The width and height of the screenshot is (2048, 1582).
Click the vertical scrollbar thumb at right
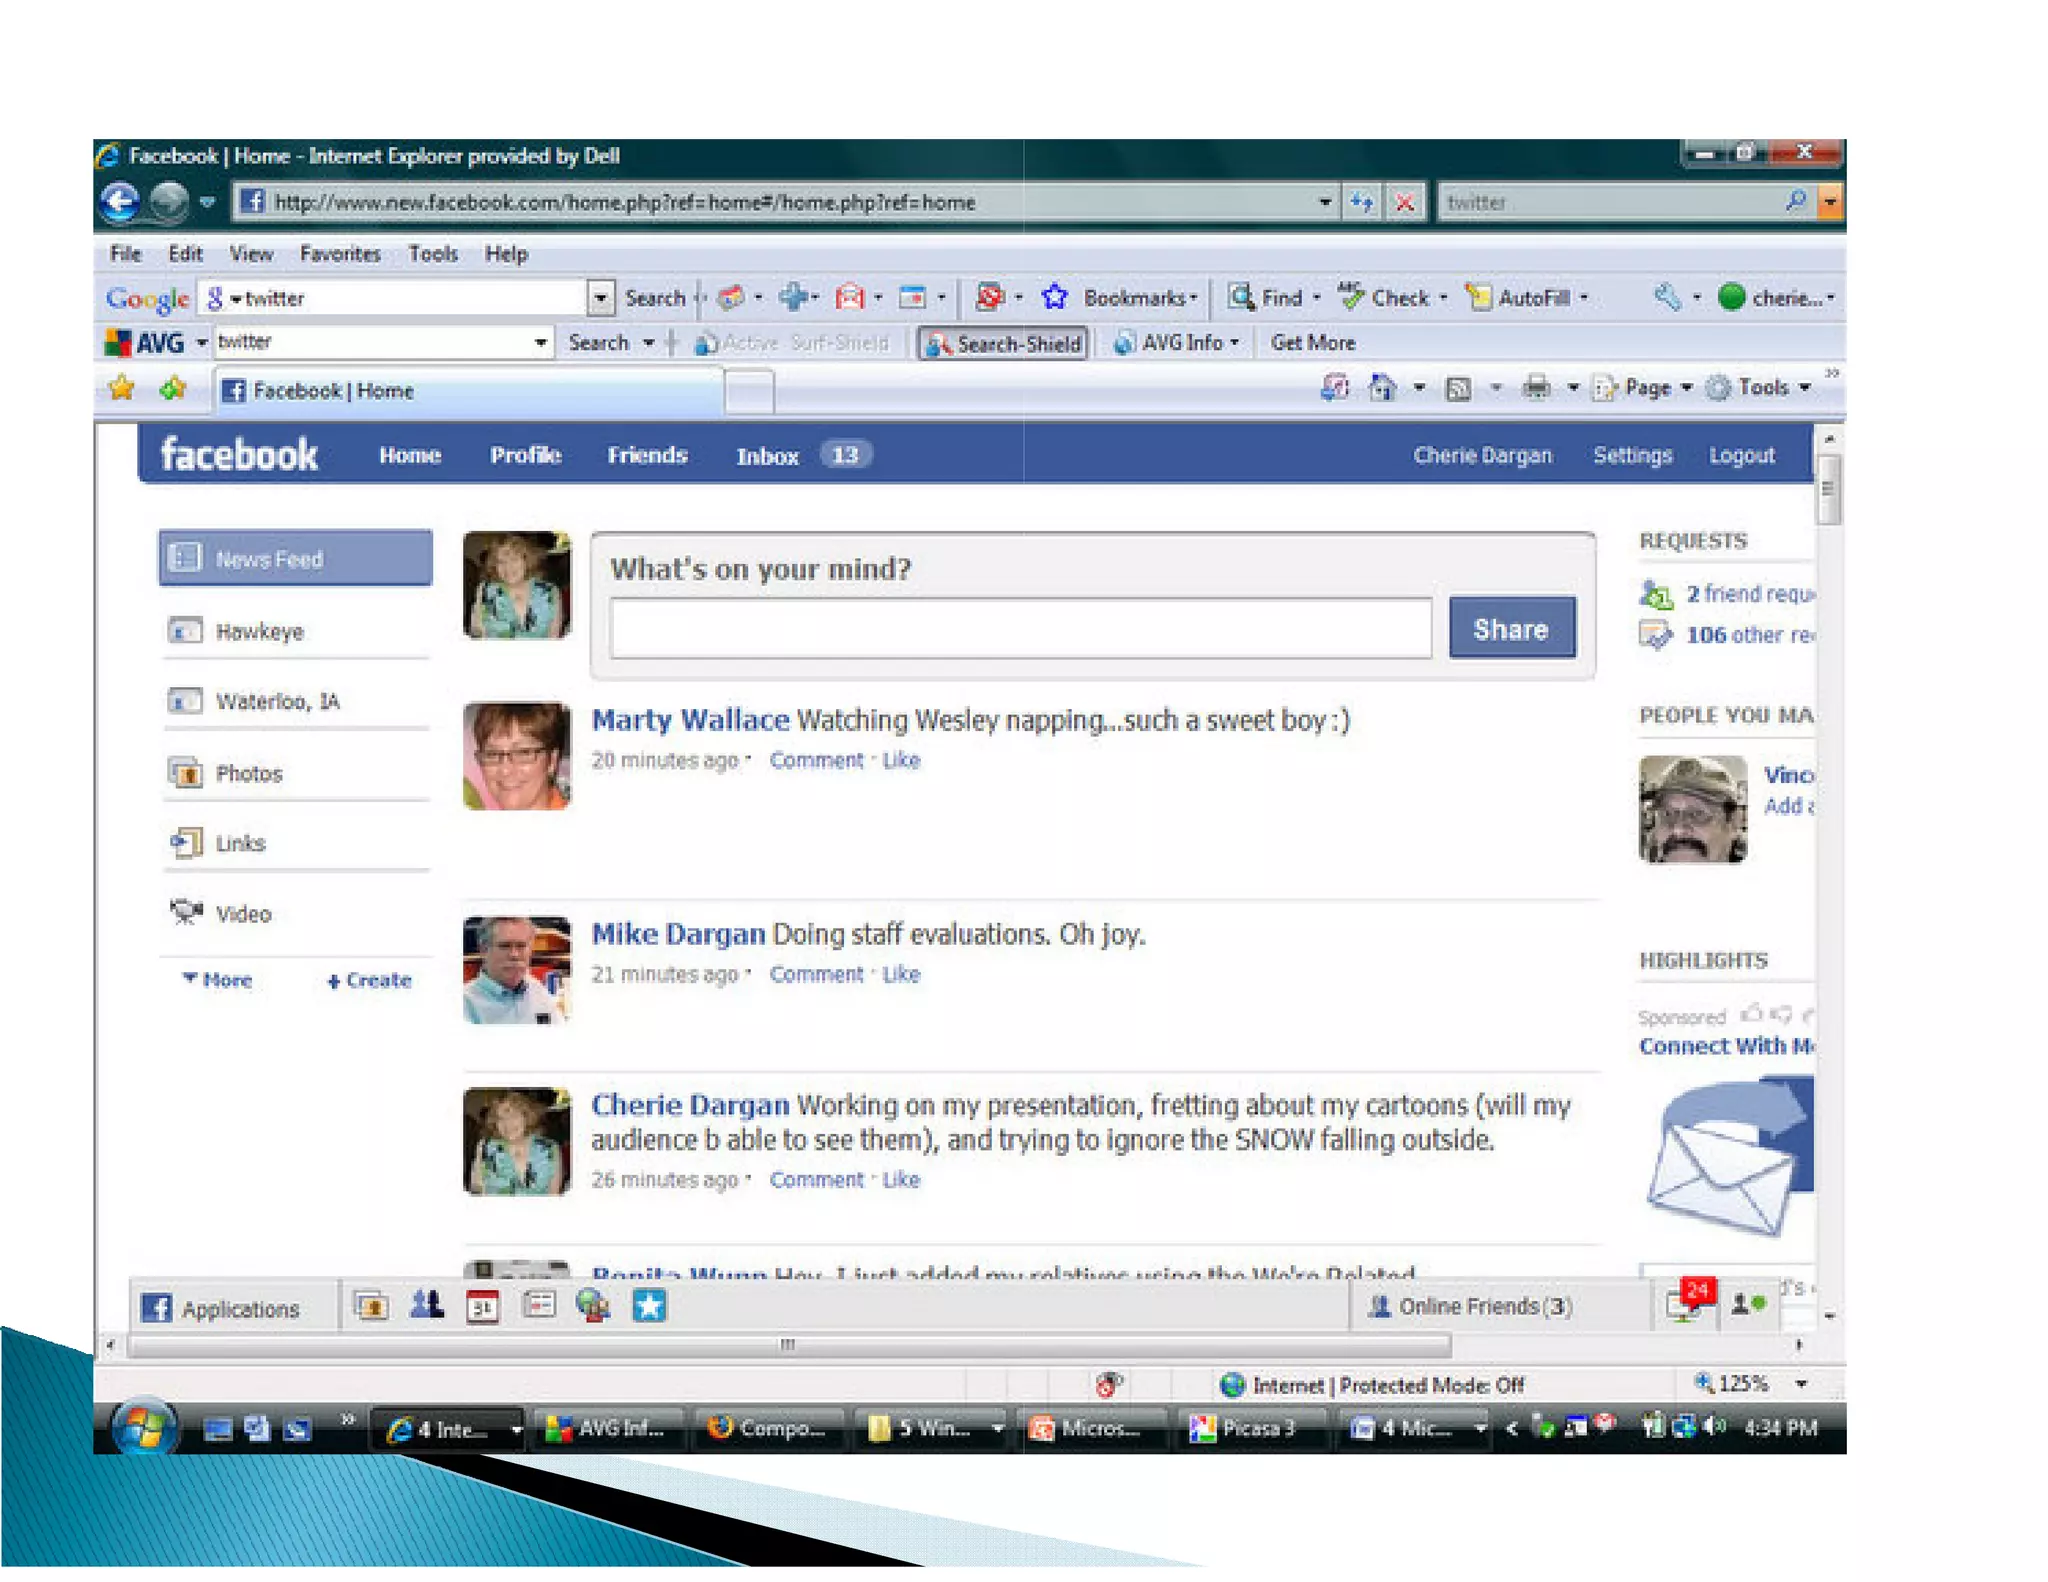point(1829,489)
